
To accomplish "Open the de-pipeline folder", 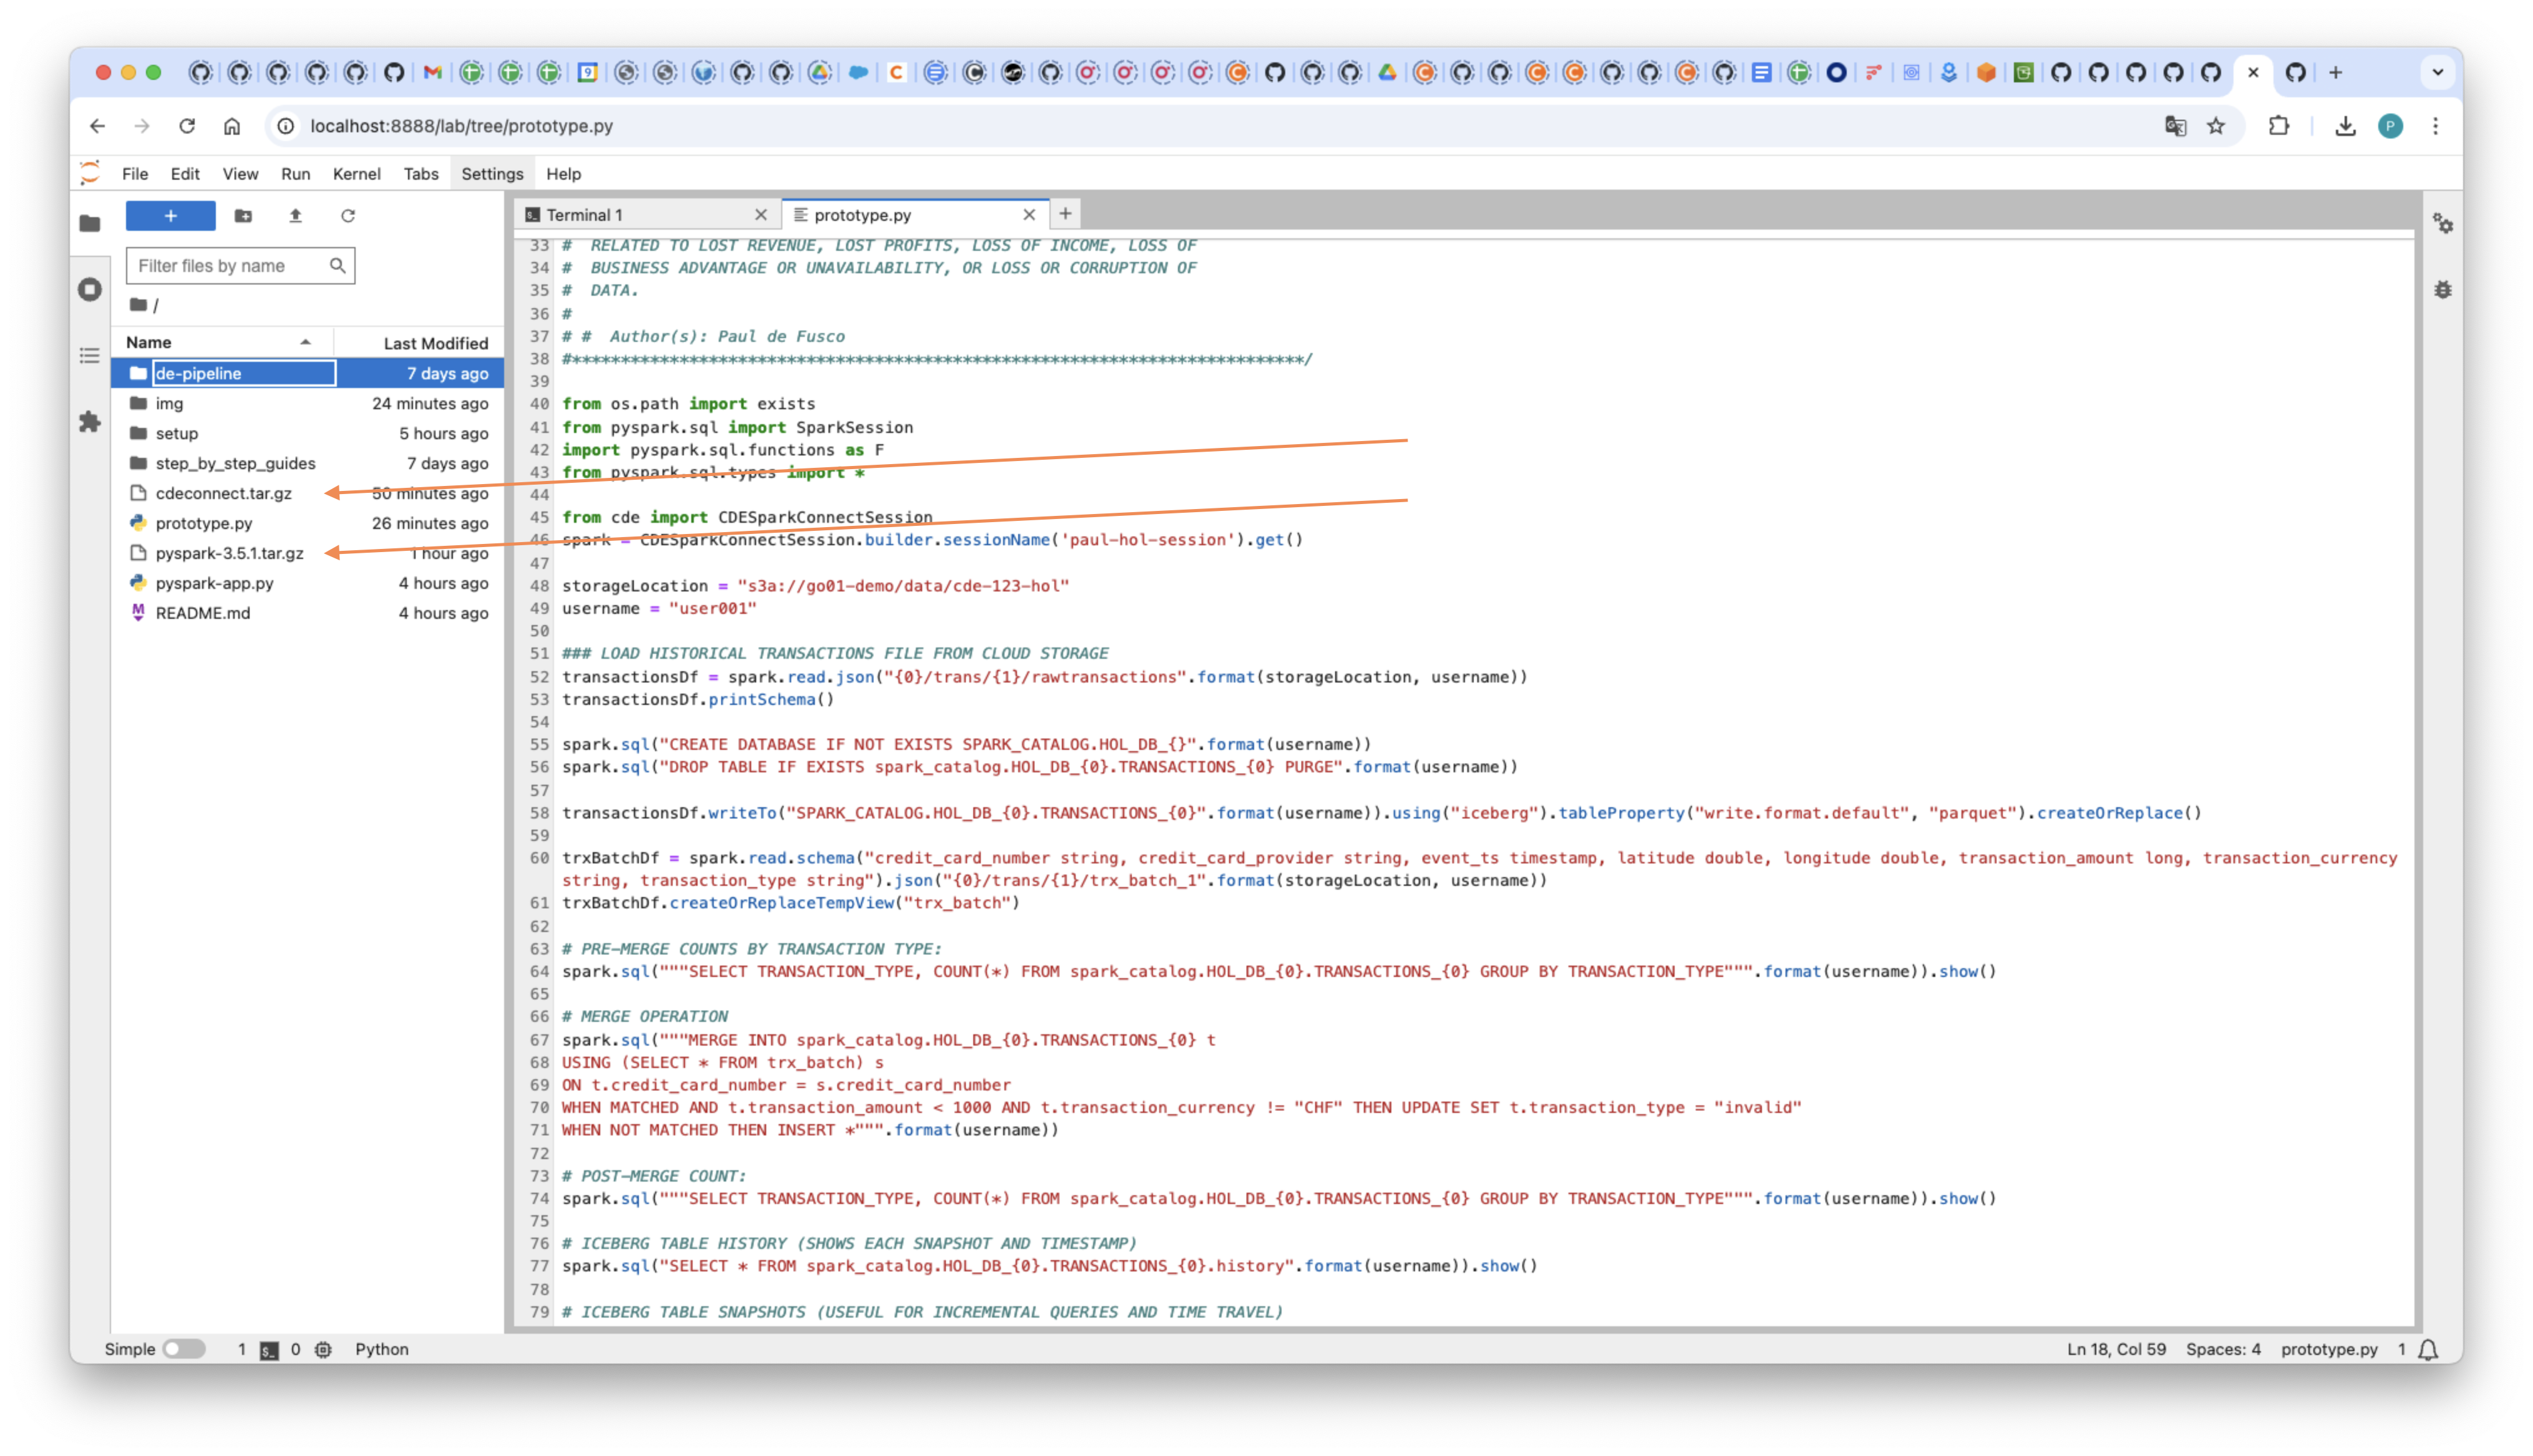I will [x=198, y=373].
